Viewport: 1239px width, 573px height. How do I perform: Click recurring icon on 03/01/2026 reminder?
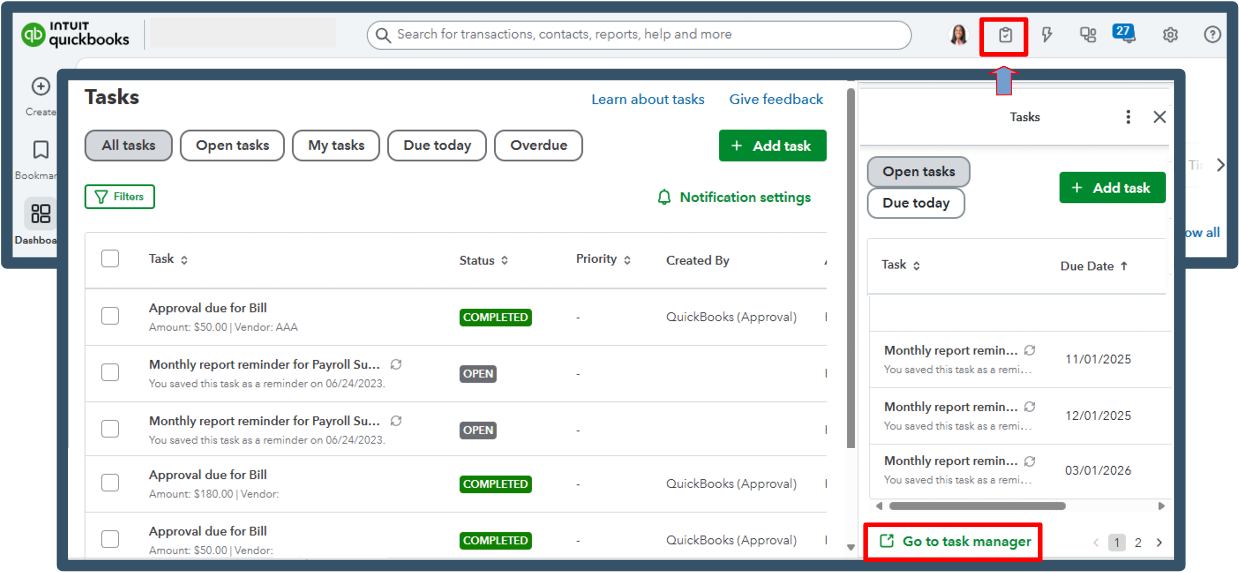click(x=1030, y=461)
